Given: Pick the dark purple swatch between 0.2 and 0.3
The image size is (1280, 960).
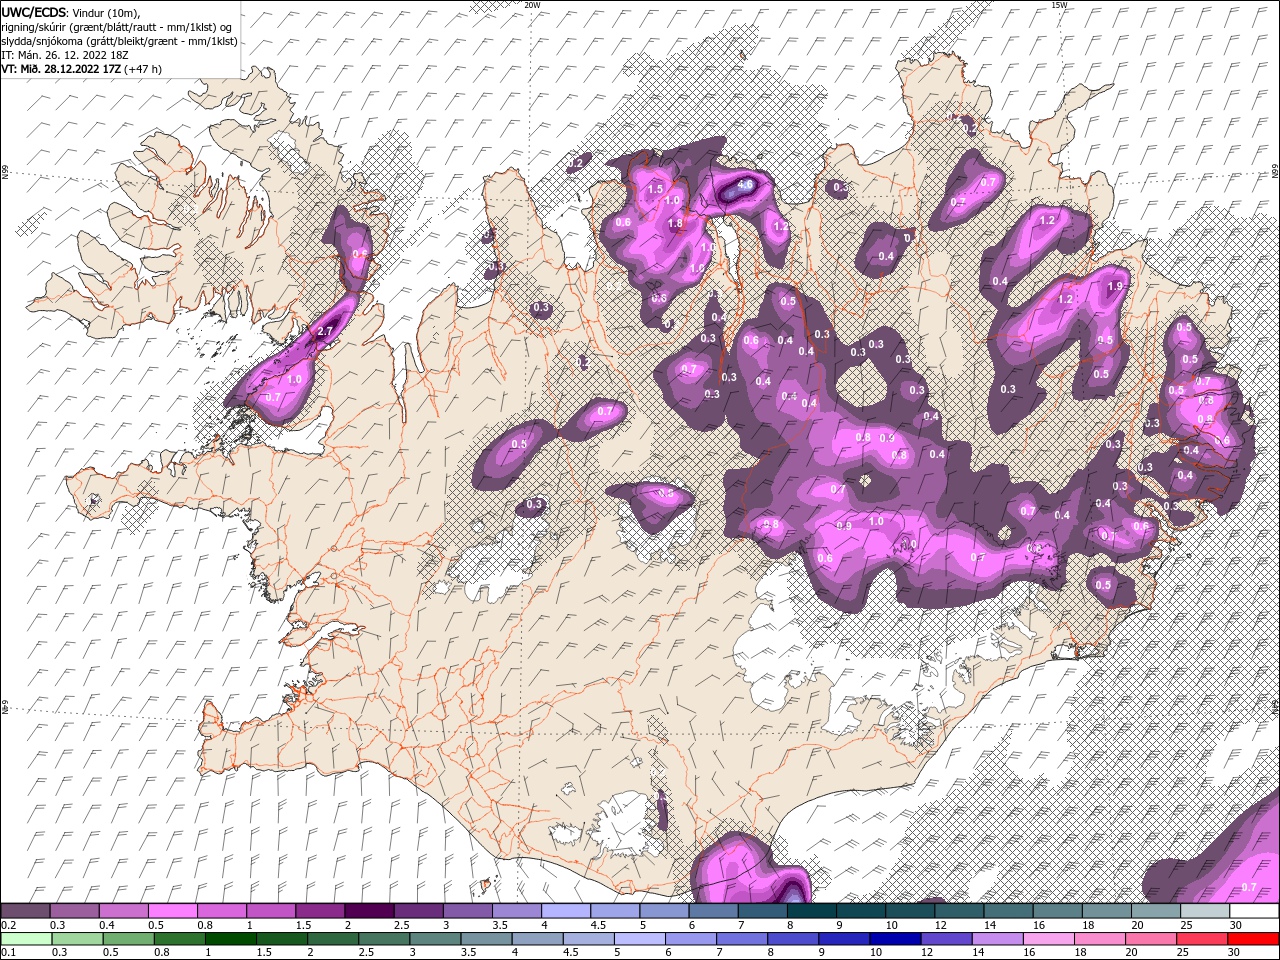Looking at the screenshot, I should (26, 910).
